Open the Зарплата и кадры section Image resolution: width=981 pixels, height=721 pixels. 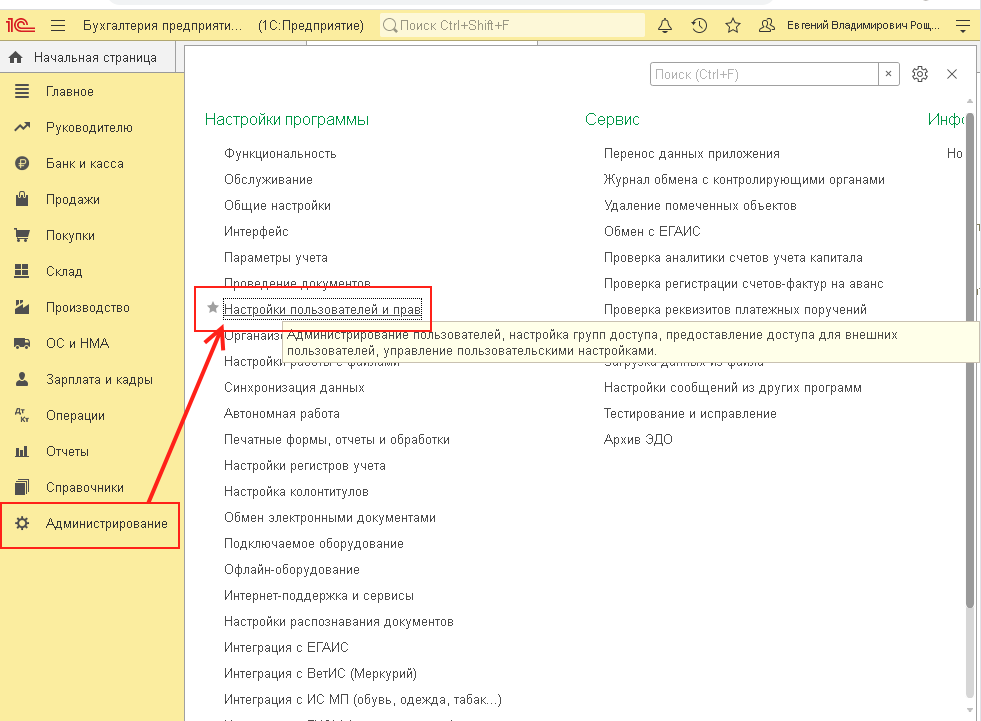click(x=99, y=379)
